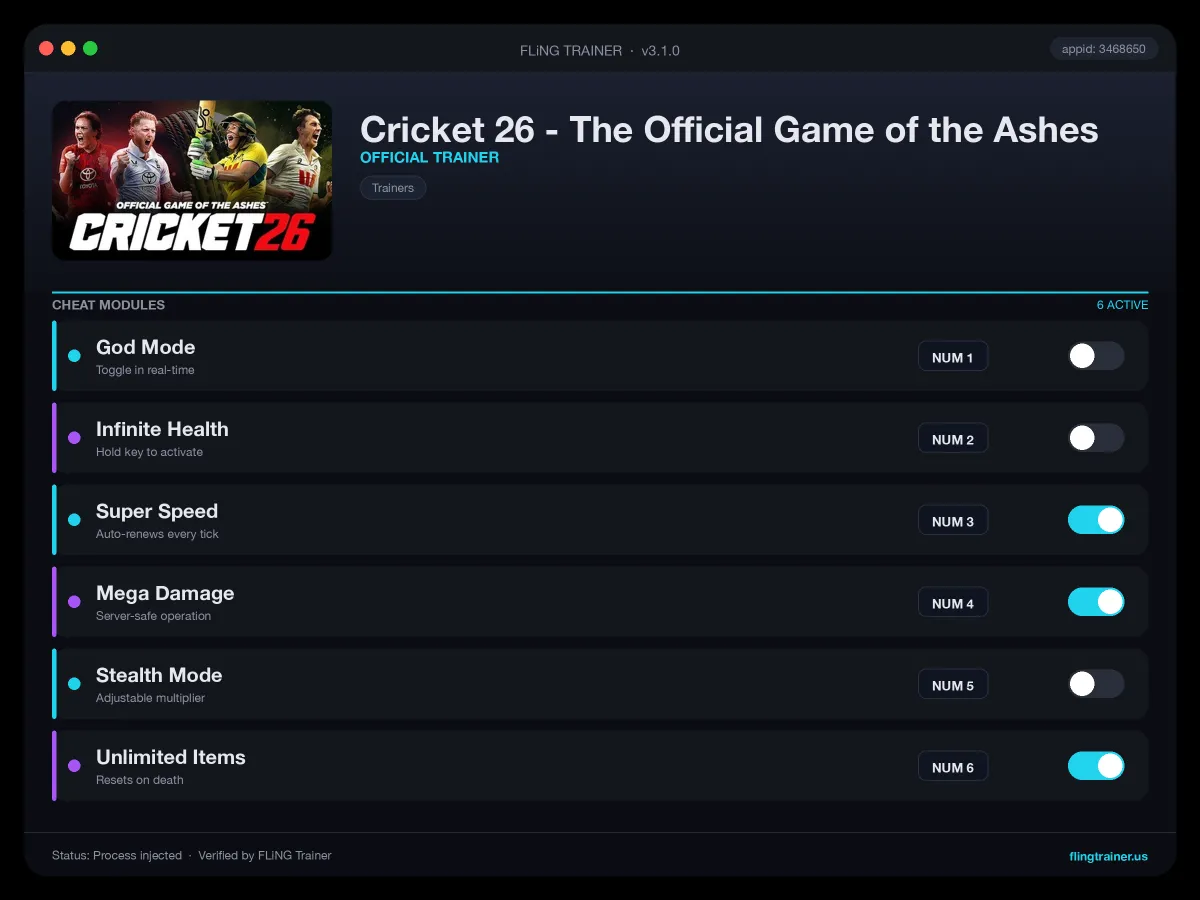Click the cyan dot beside God Mode

point(74,356)
